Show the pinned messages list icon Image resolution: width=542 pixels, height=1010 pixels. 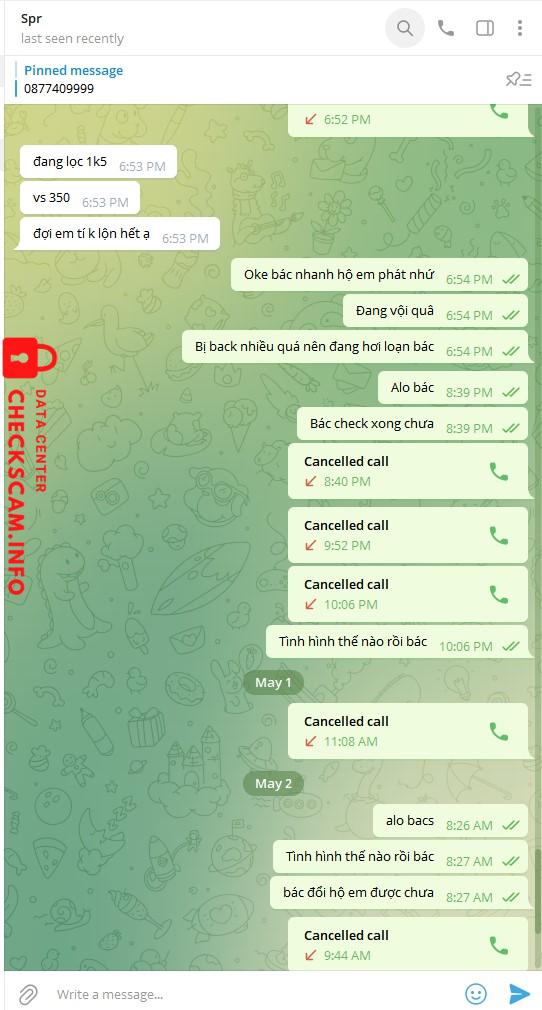(518, 79)
